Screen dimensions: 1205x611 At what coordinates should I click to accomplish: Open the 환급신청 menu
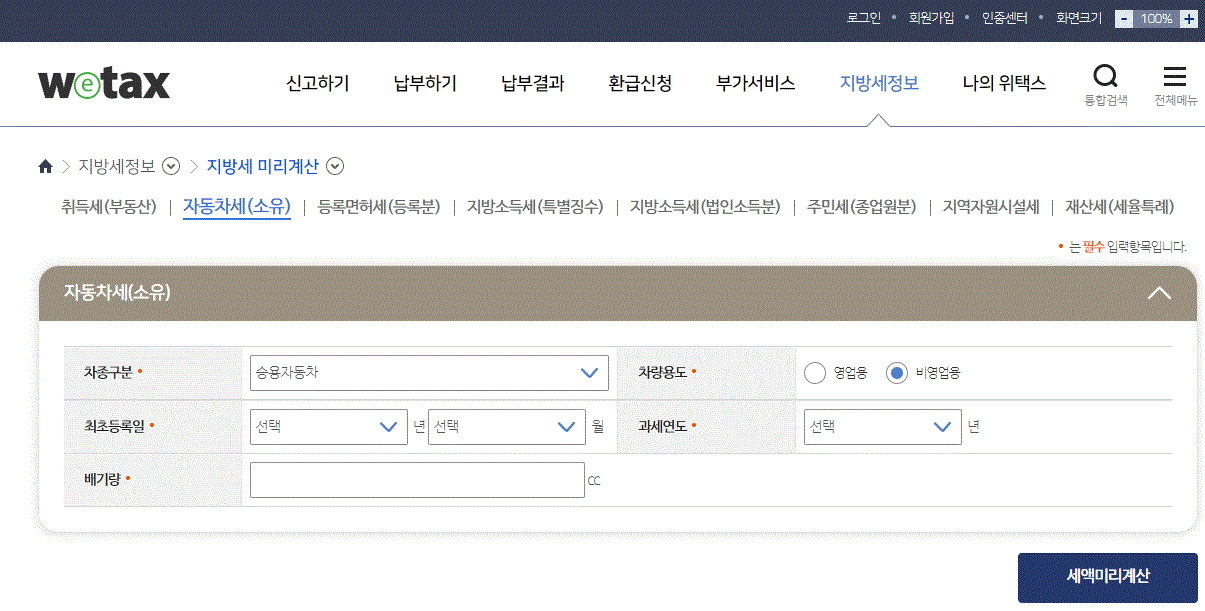click(640, 84)
